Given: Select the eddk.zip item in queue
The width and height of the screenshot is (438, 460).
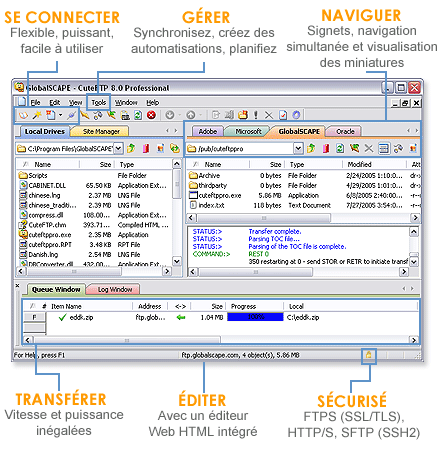Looking at the screenshot, I should tap(81, 317).
